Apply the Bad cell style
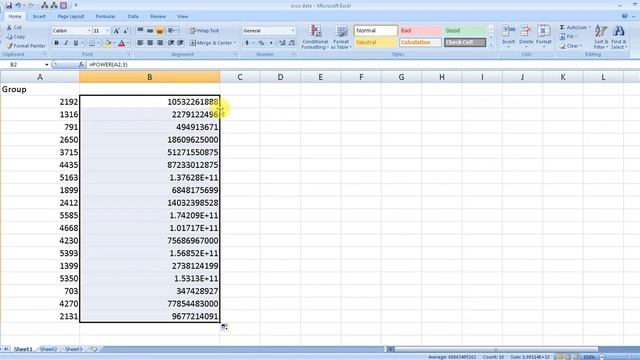 [420, 31]
